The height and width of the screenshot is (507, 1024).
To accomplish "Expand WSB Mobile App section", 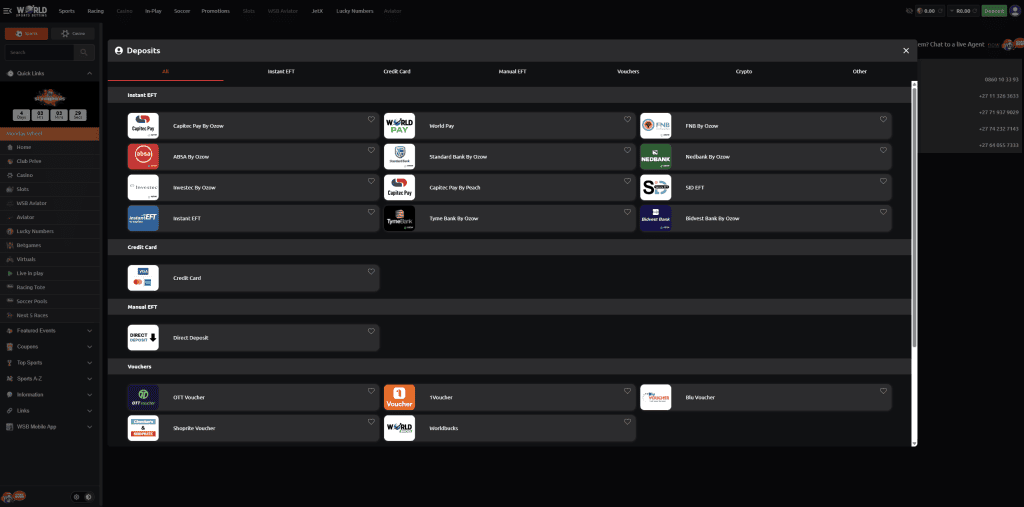I will (89, 427).
